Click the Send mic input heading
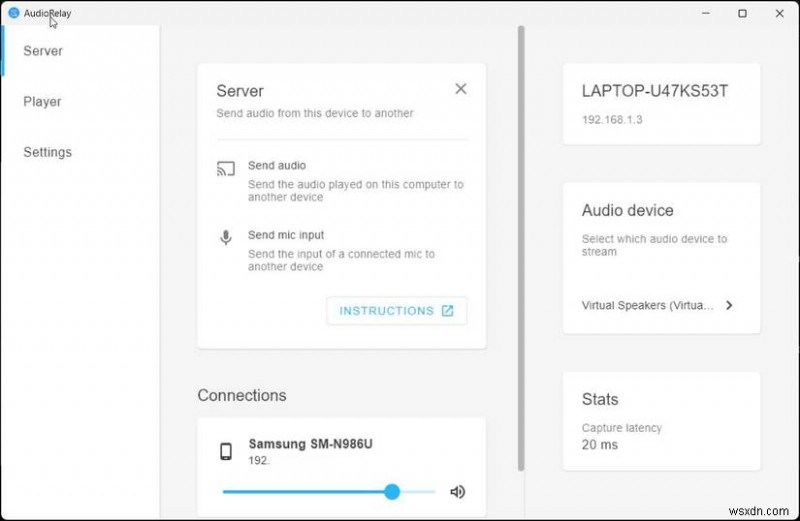This screenshot has height=521, width=800. (x=286, y=235)
